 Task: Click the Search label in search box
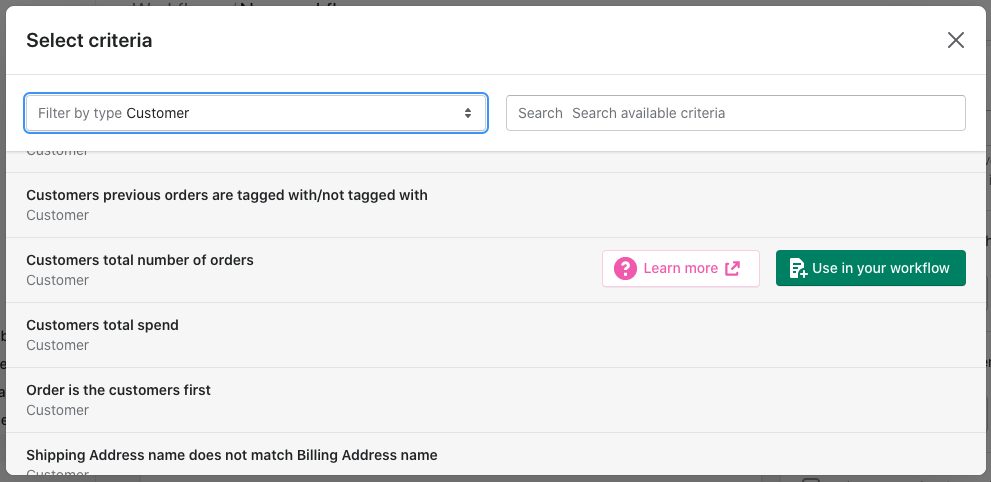pyautogui.click(x=540, y=113)
